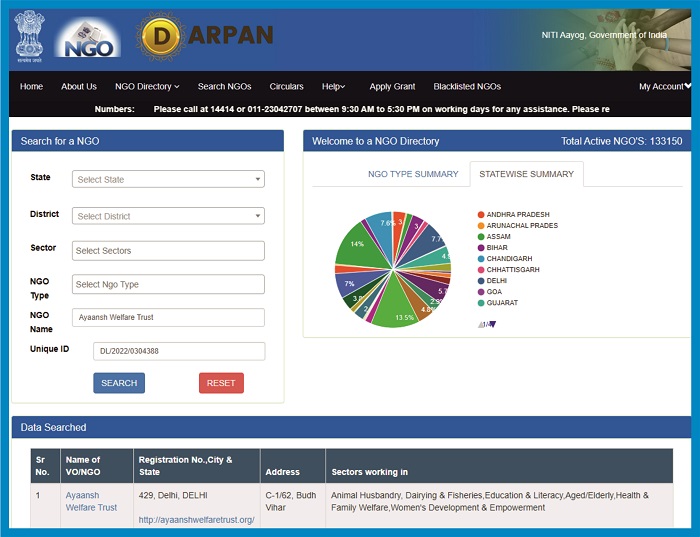Open the Circulars page

click(x=286, y=87)
